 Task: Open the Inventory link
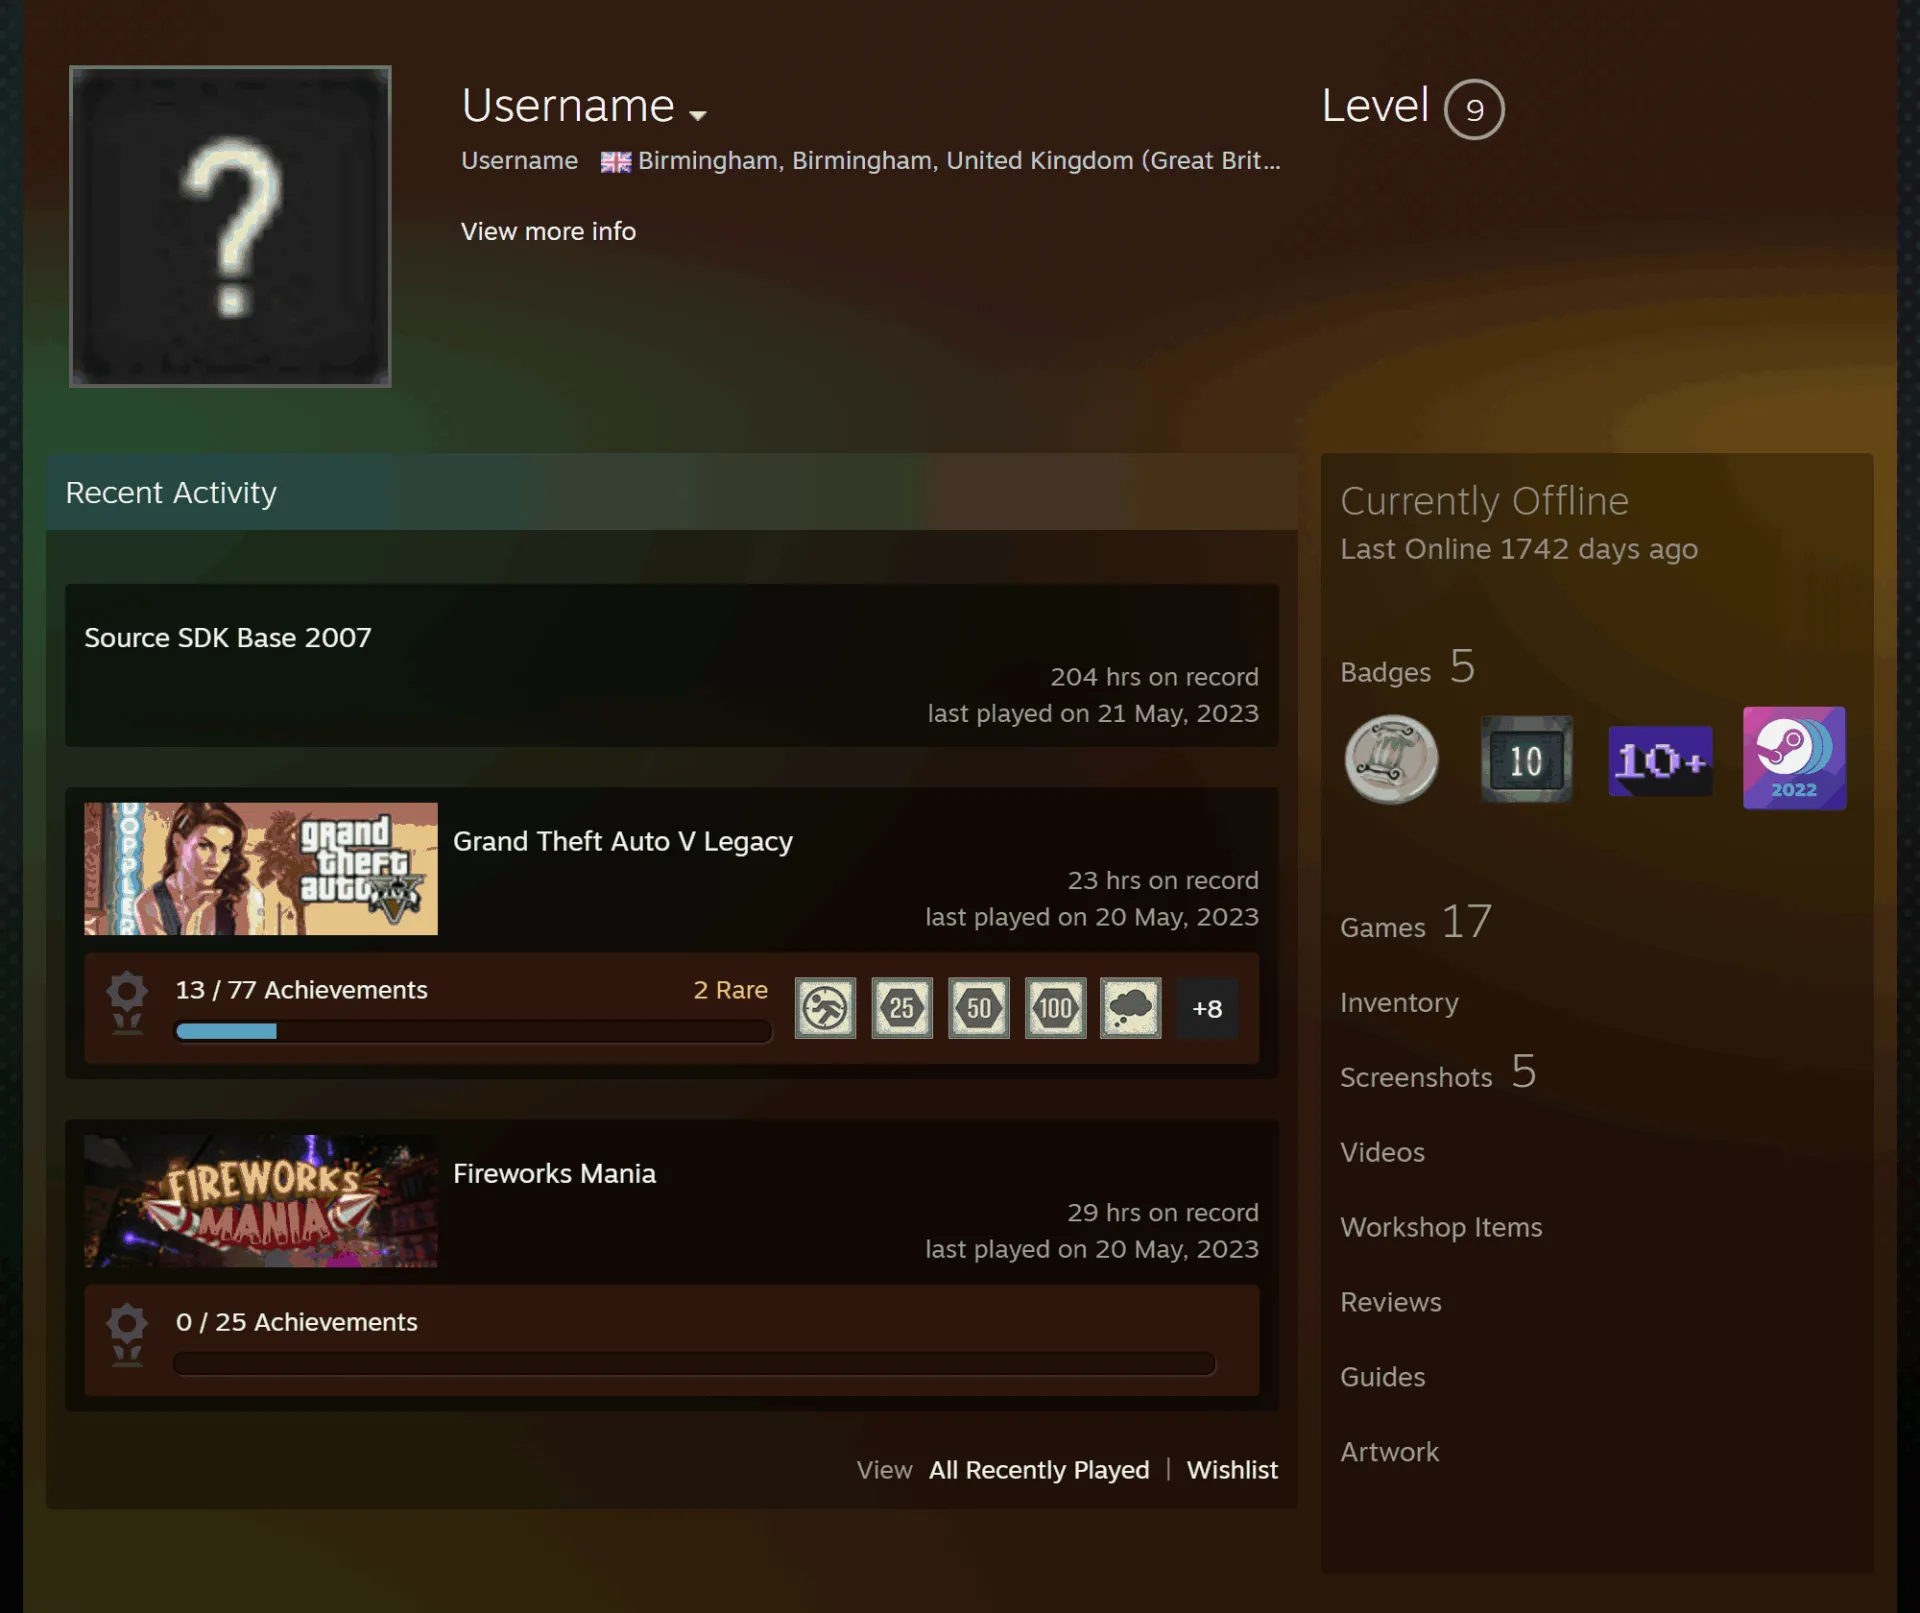(x=1399, y=1003)
